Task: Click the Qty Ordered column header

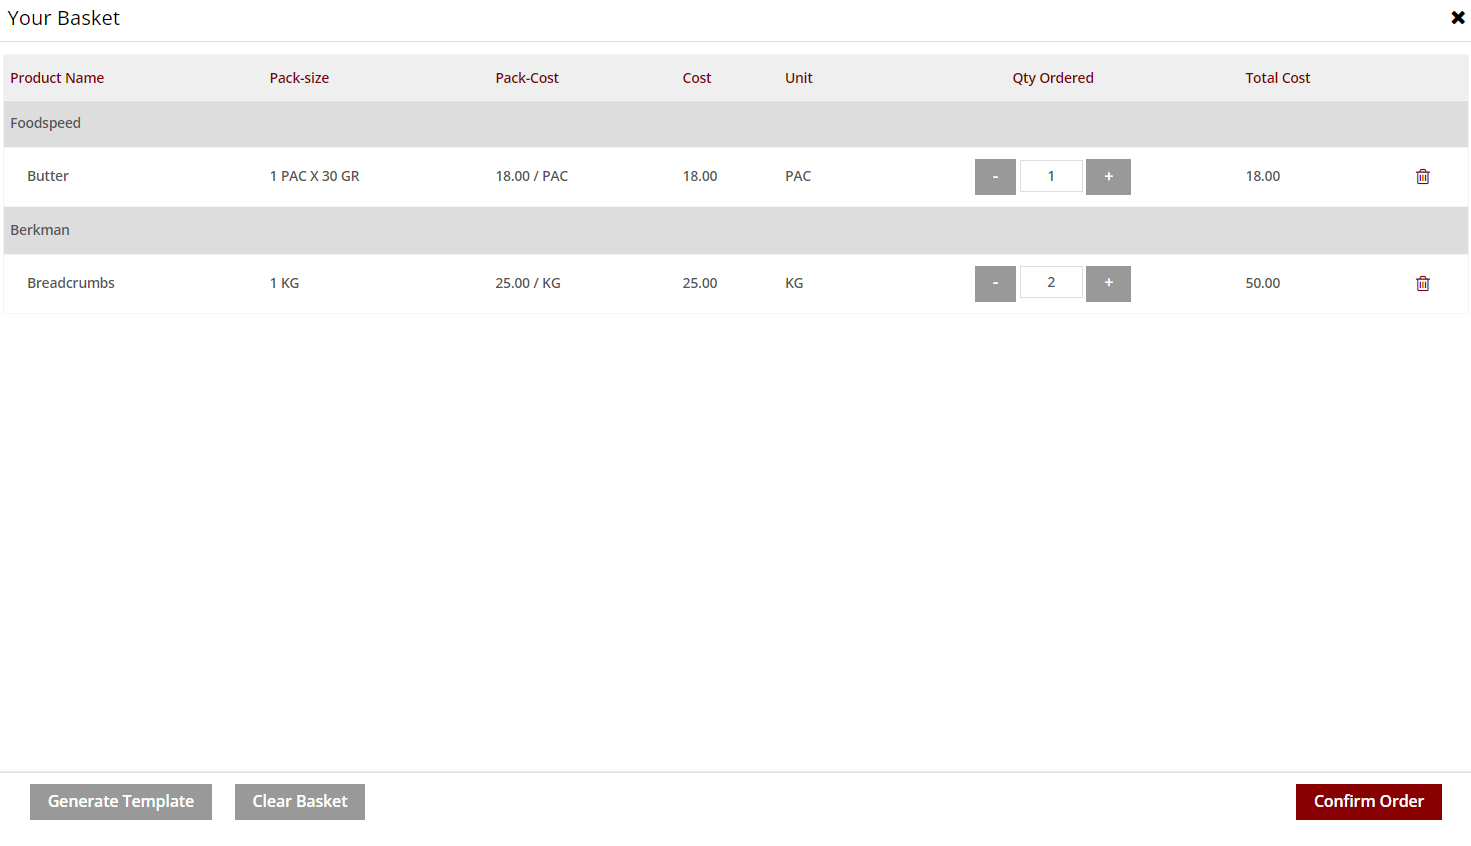Action: [x=1052, y=78]
